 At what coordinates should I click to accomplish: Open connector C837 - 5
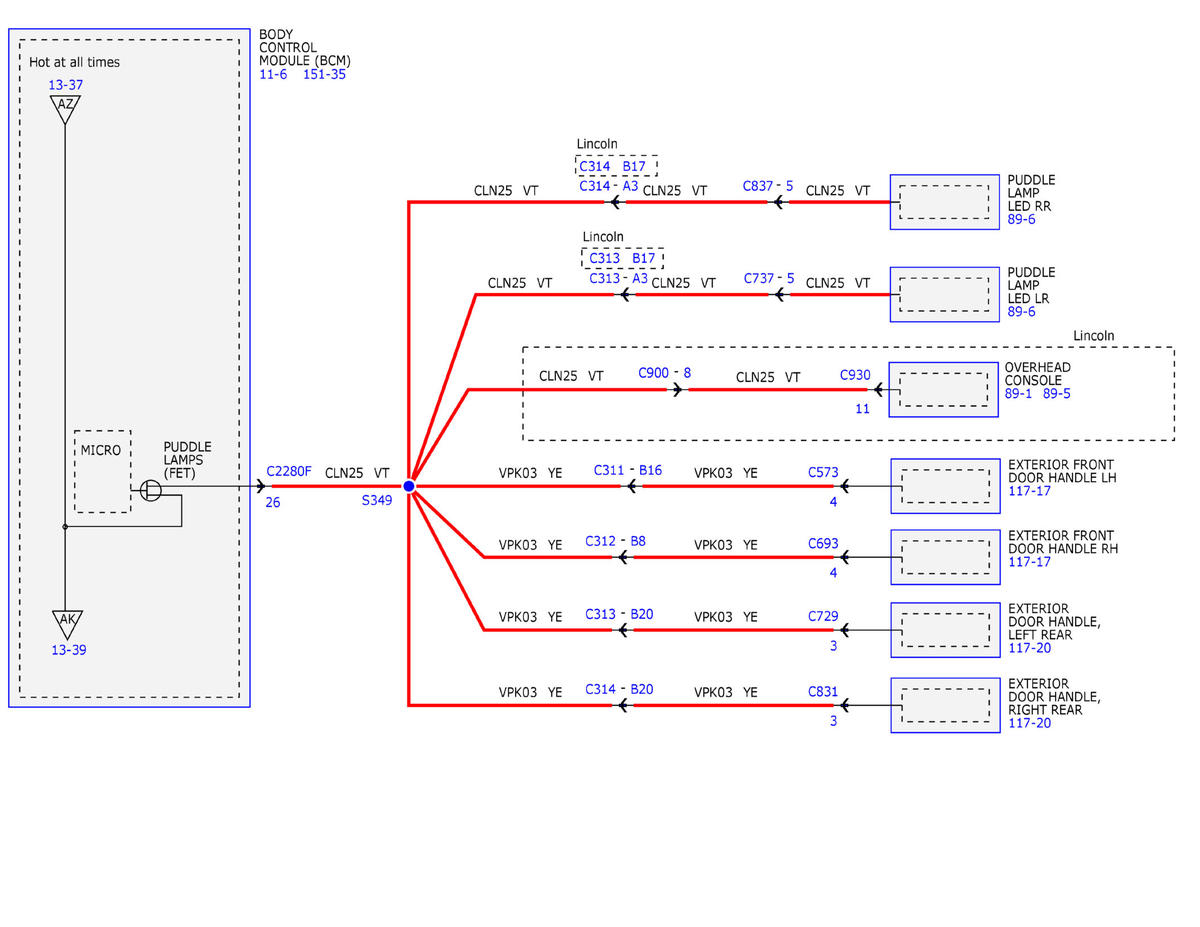click(x=768, y=186)
